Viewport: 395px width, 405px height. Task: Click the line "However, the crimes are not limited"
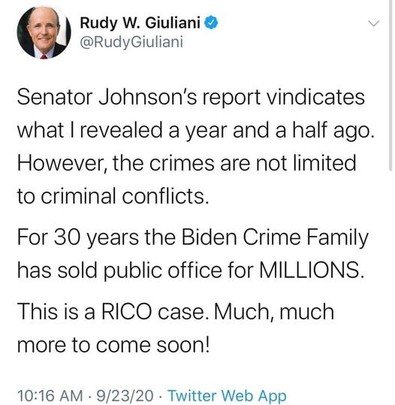187,163
